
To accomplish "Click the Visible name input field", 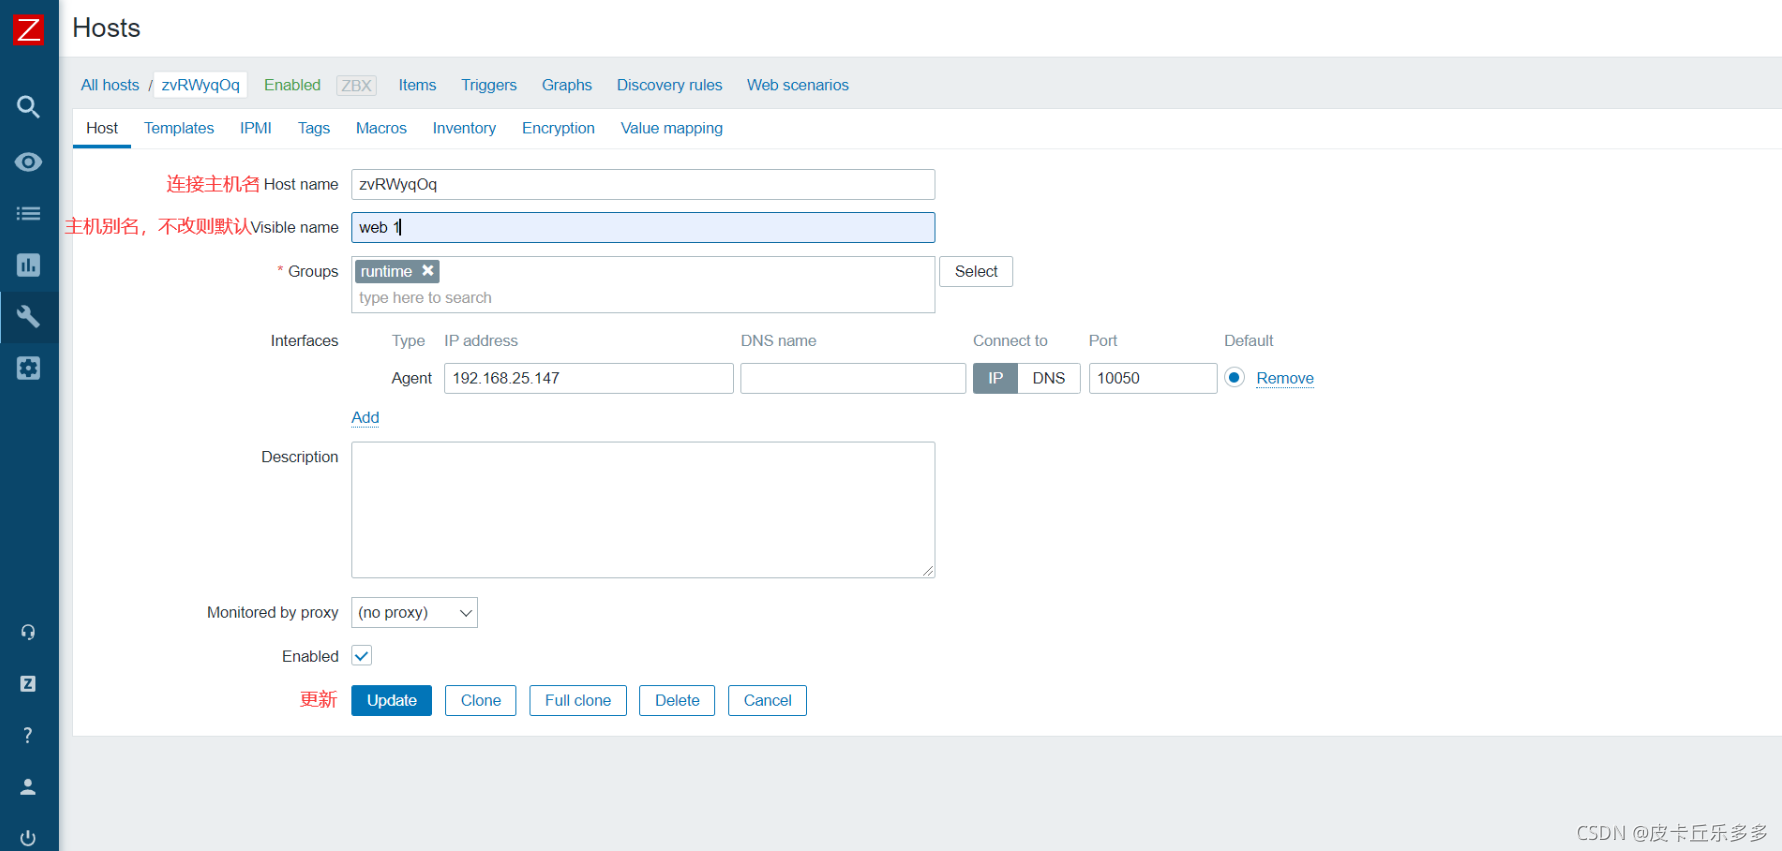I will click(643, 227).
